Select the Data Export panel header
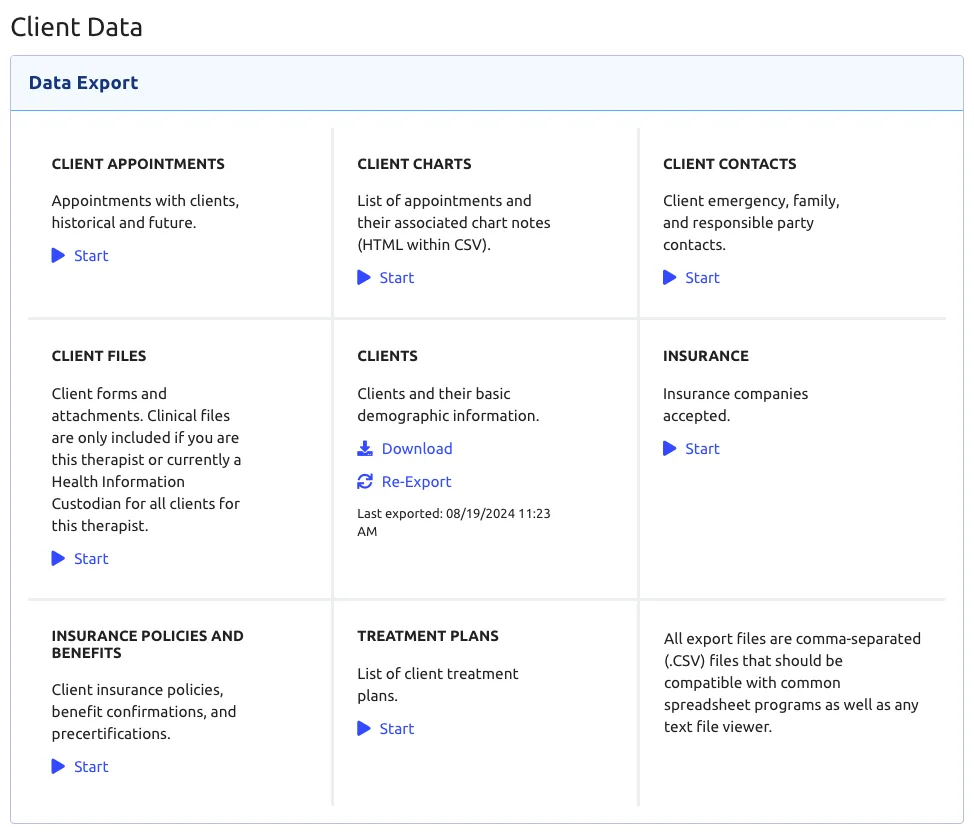This screenshot has width=974, height=834. [487, 83]
